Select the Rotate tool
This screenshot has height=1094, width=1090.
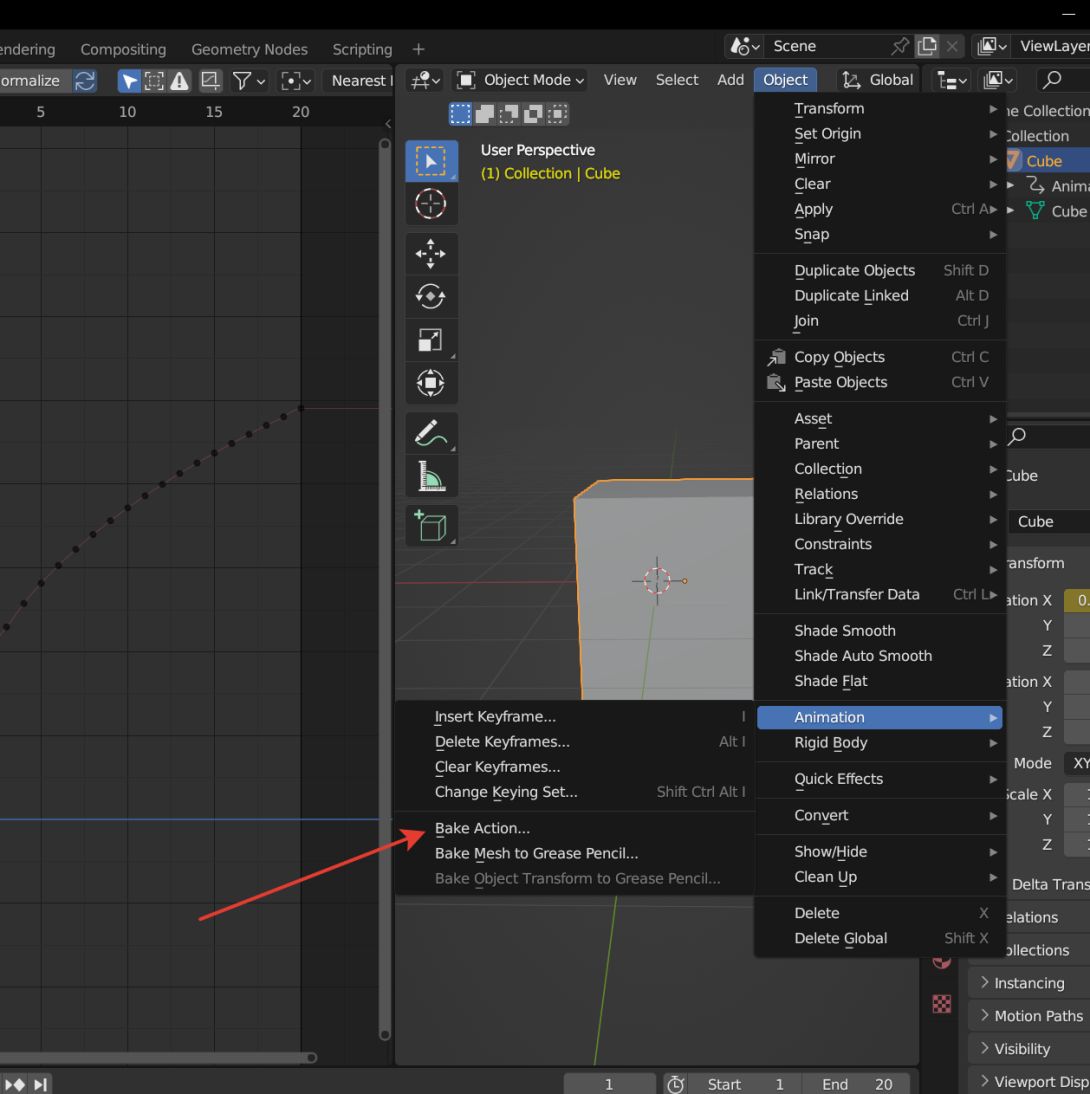point(431,296)
